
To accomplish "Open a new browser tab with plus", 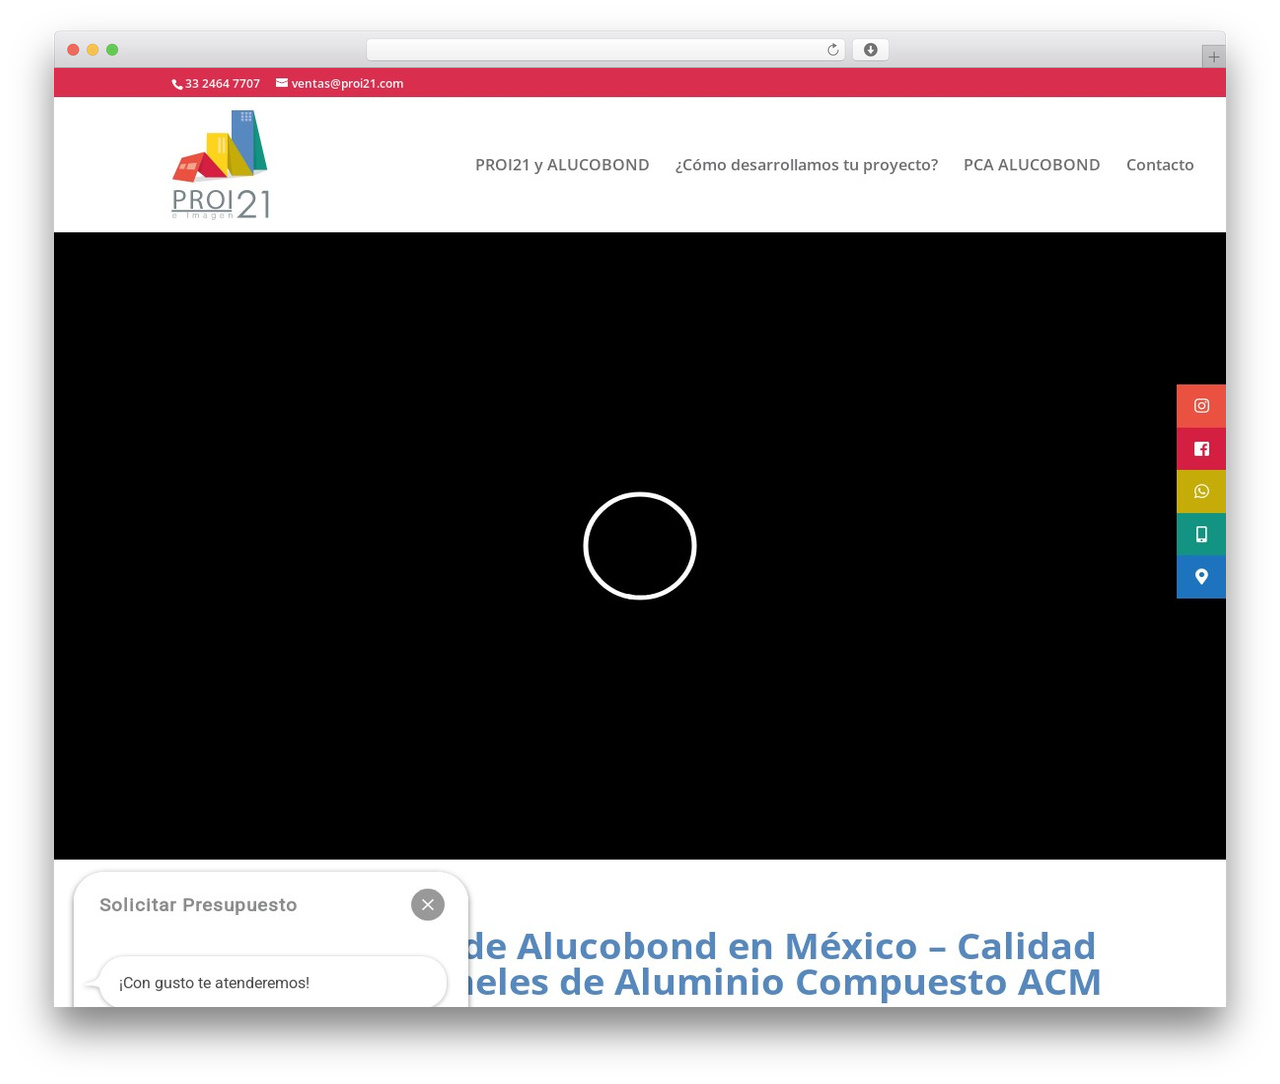I will point(1213,57).
